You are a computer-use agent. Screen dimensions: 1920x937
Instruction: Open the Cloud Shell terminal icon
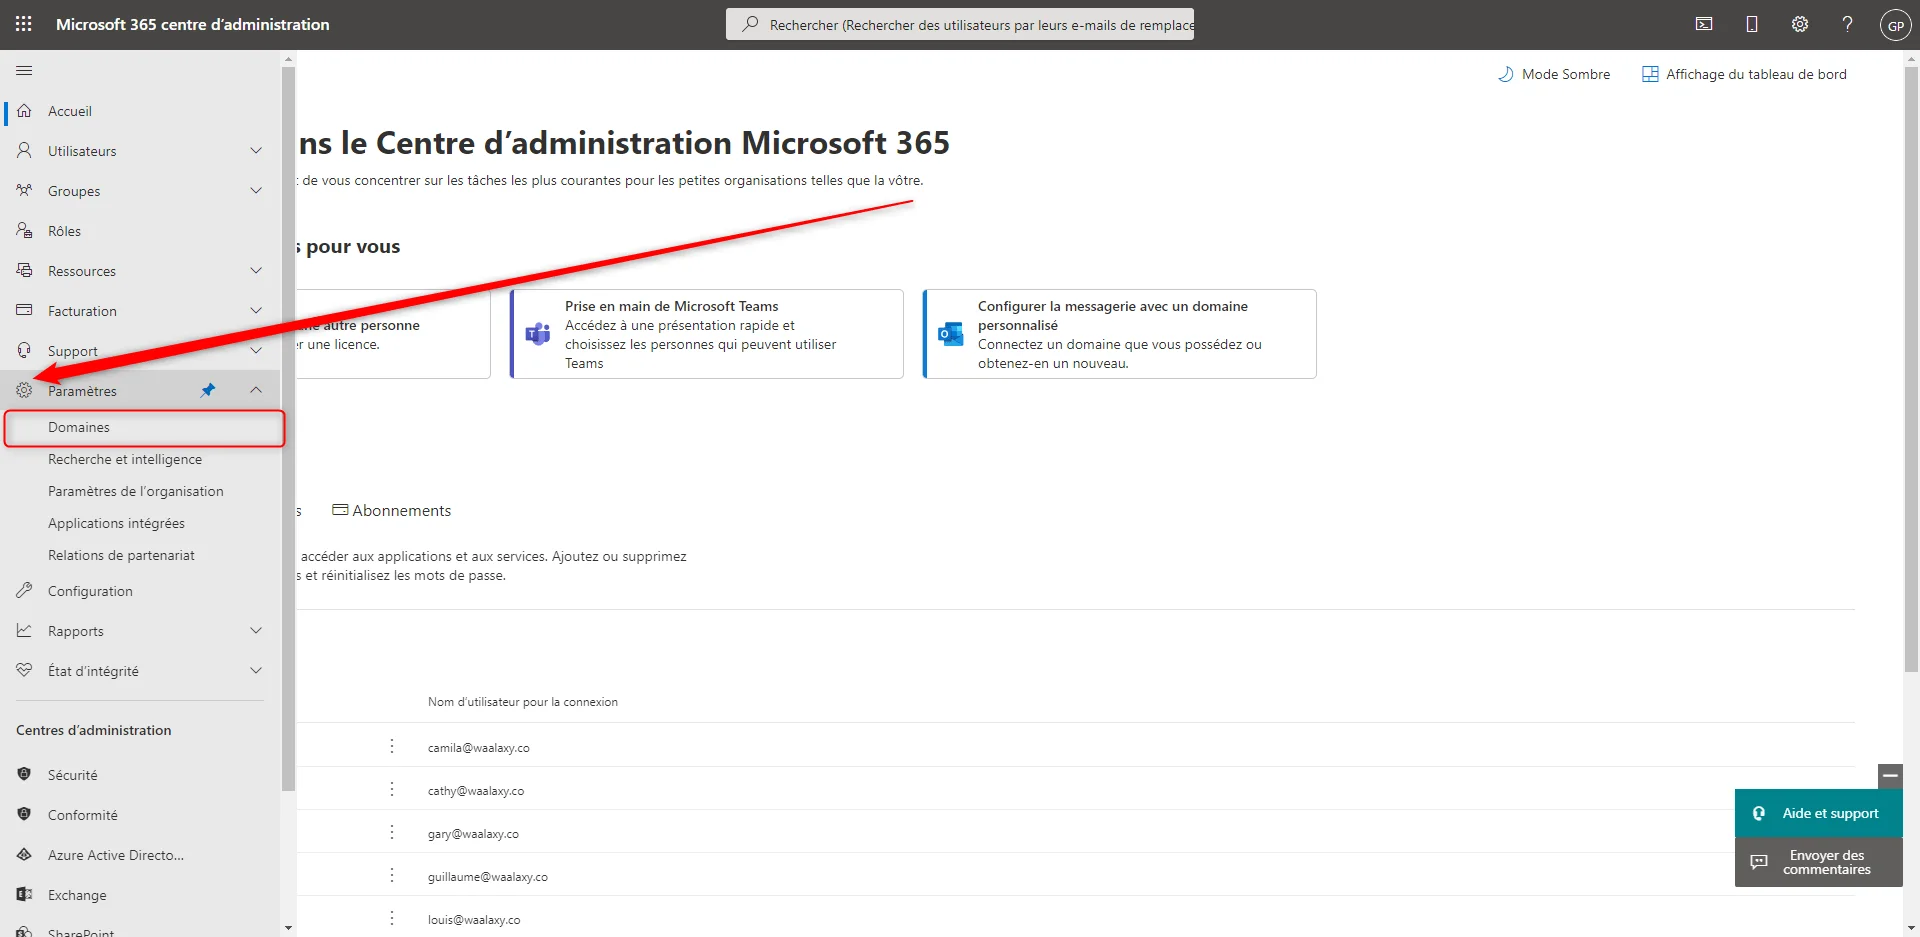click(1704, 24)
